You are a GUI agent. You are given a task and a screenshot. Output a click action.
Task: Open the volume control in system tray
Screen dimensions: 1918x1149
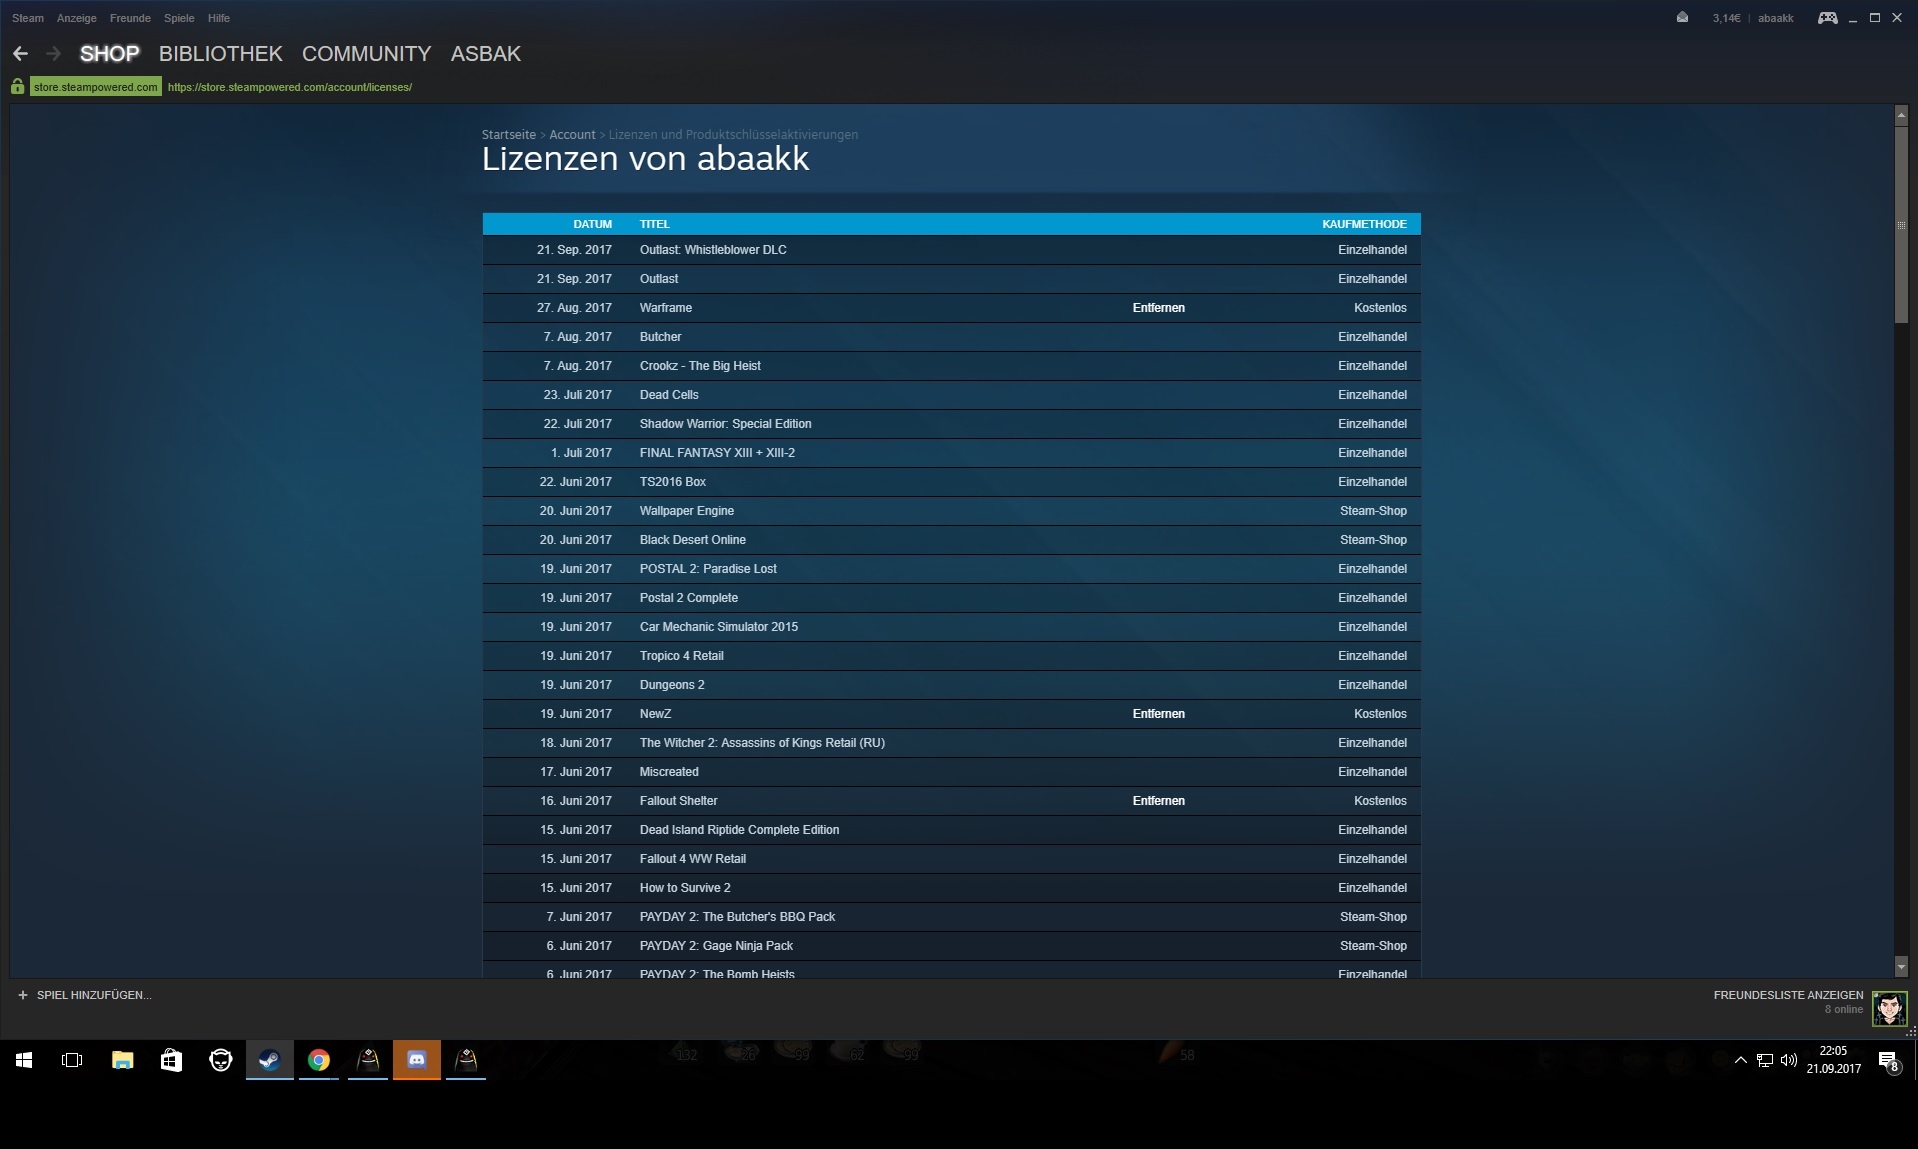(1789, 1060)
